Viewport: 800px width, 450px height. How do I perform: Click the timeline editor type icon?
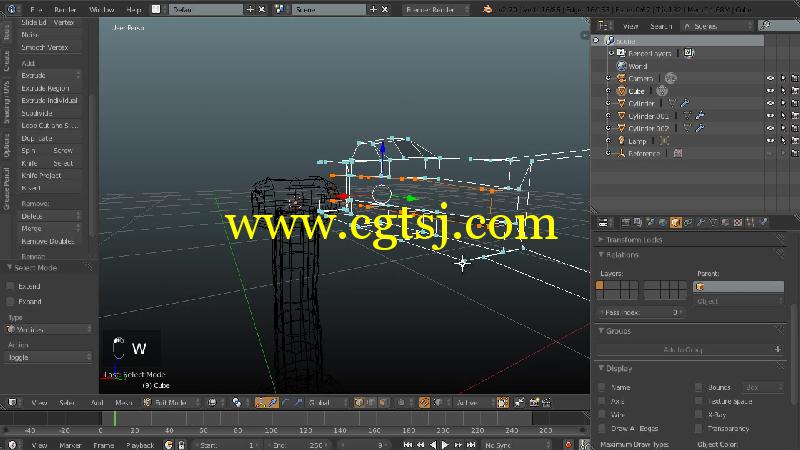pos(12,445)
